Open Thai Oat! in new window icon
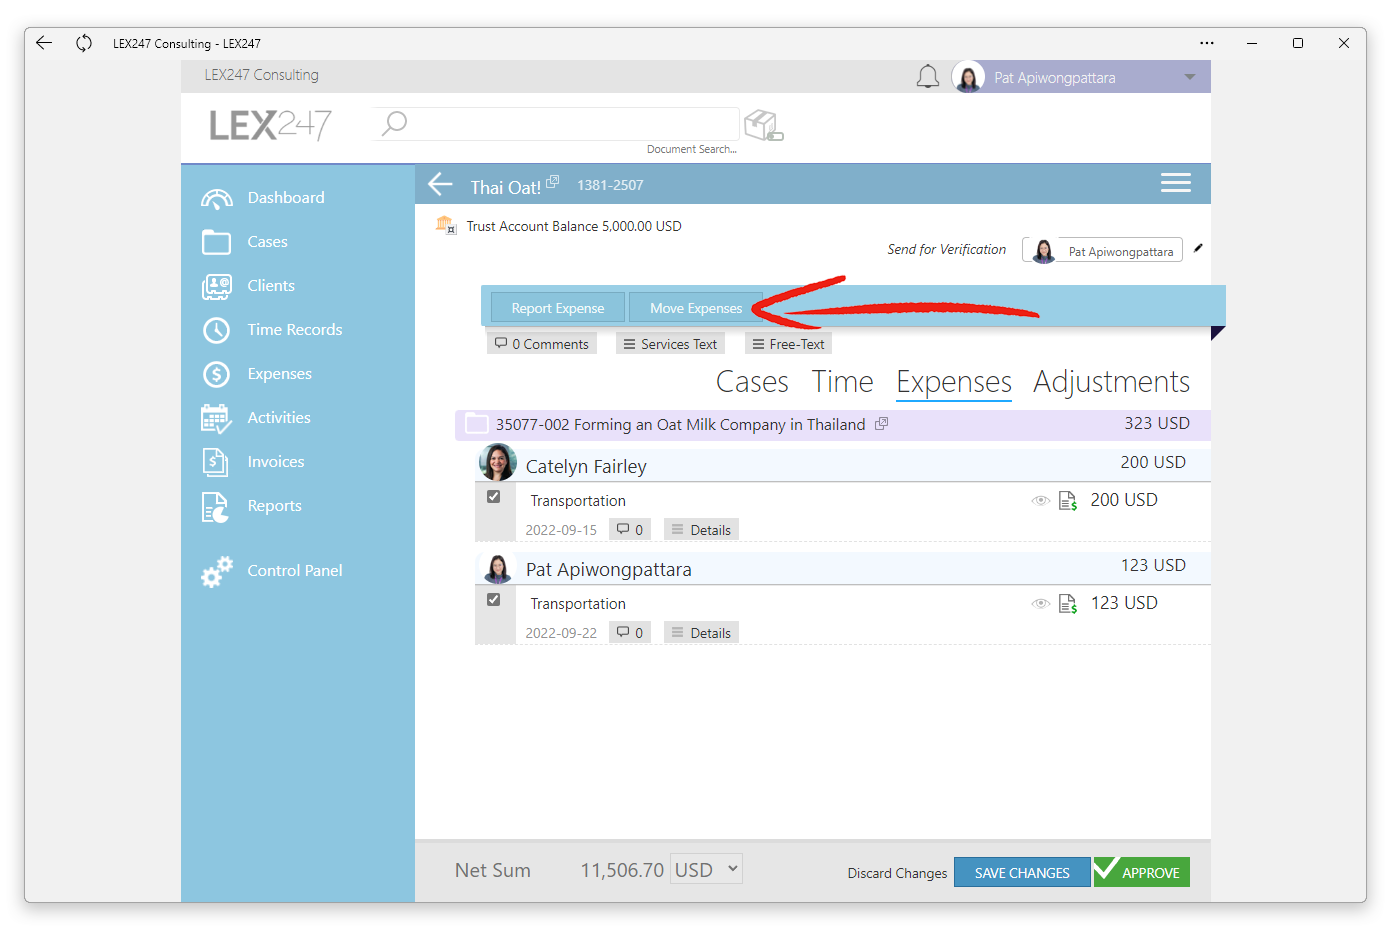Image resolution: width=1390 pixels, height=930 pixels. pyautogui.click(x=553, y=181)
